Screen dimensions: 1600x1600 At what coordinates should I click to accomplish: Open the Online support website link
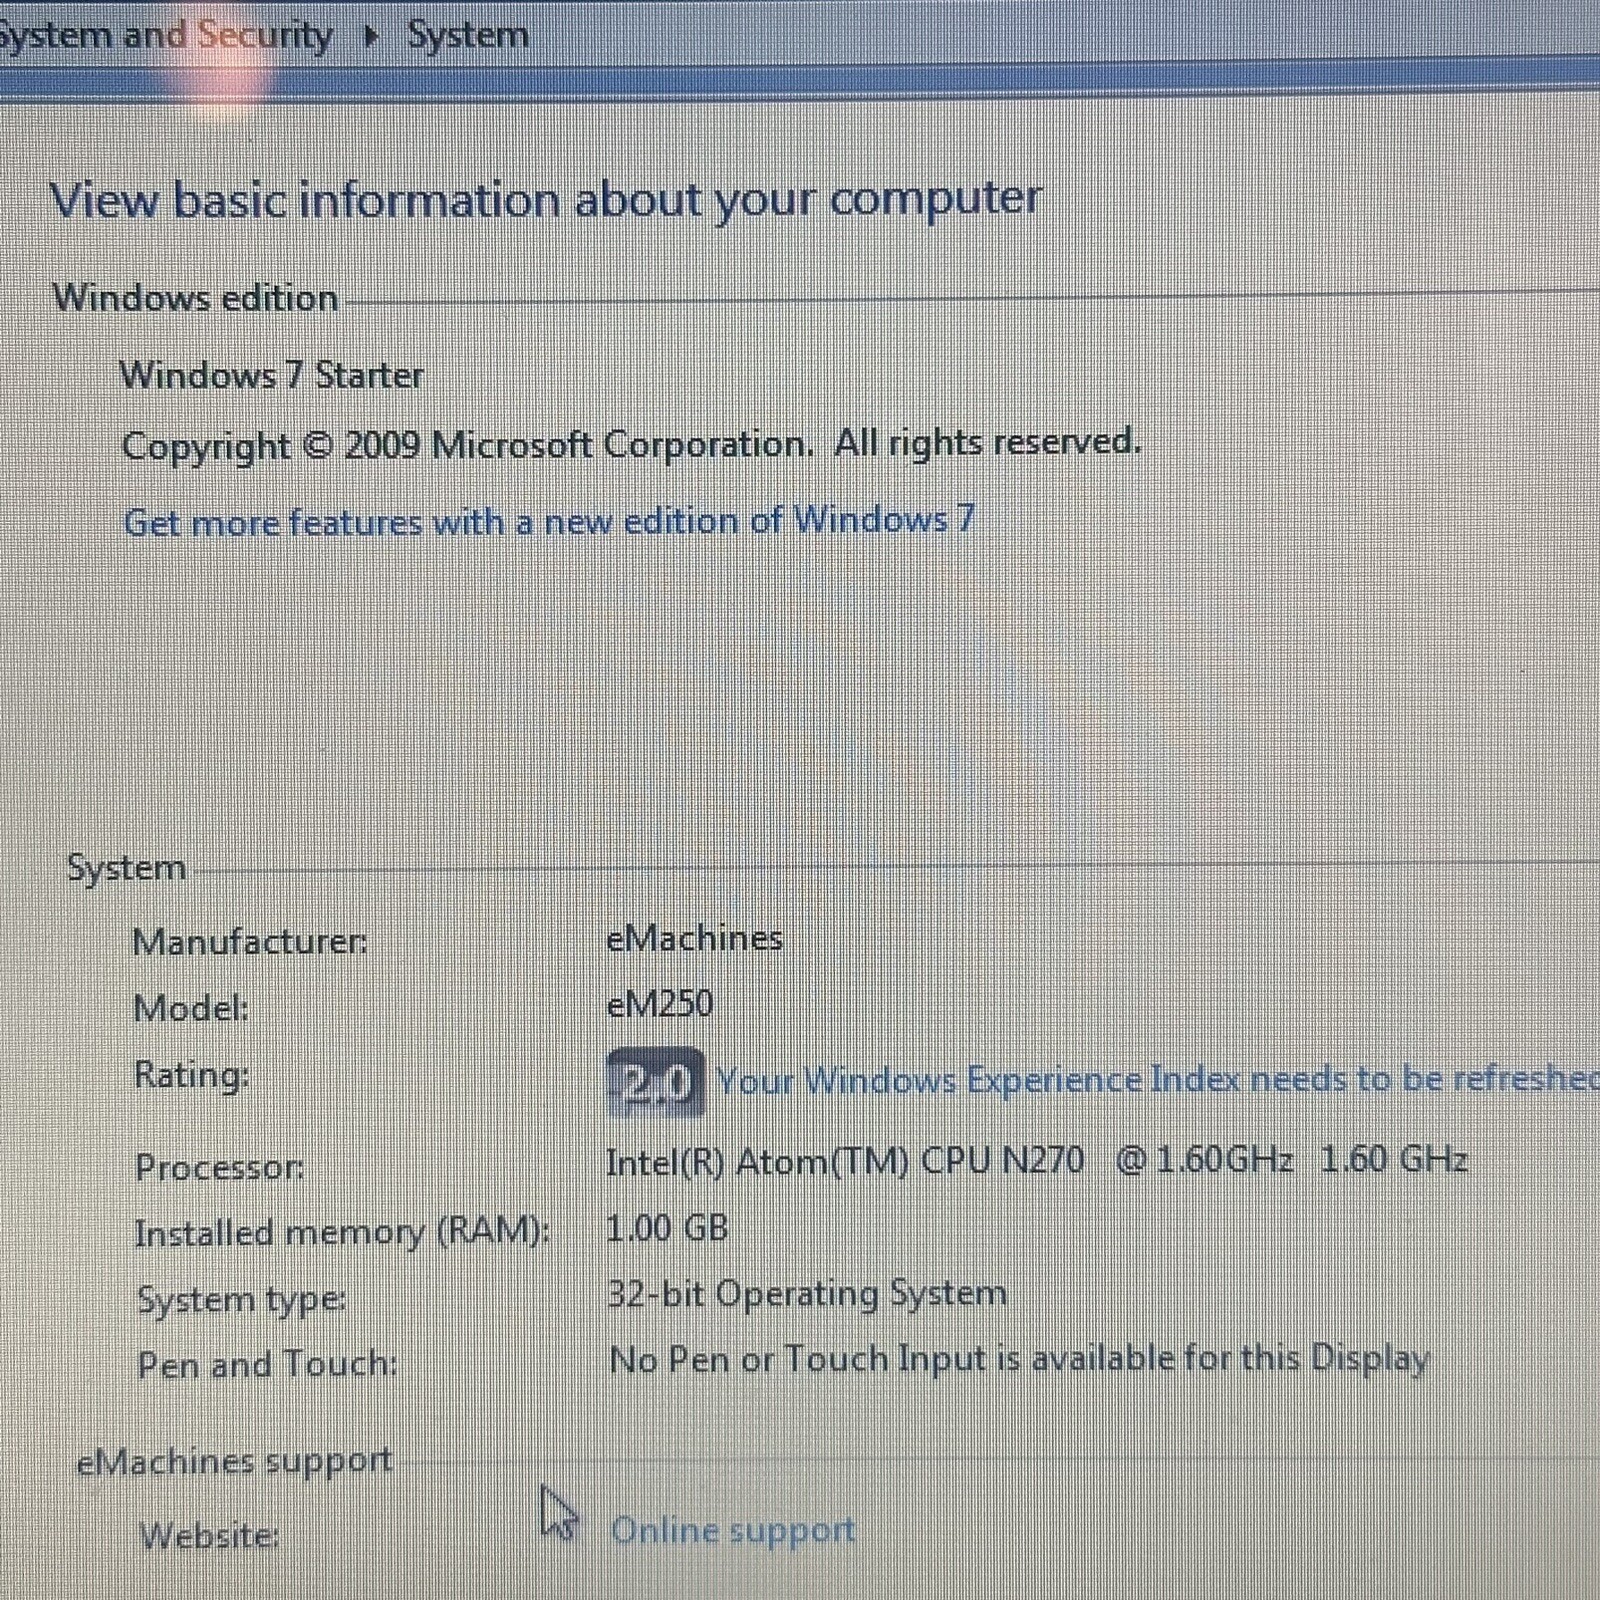(x=733, y=1530)
